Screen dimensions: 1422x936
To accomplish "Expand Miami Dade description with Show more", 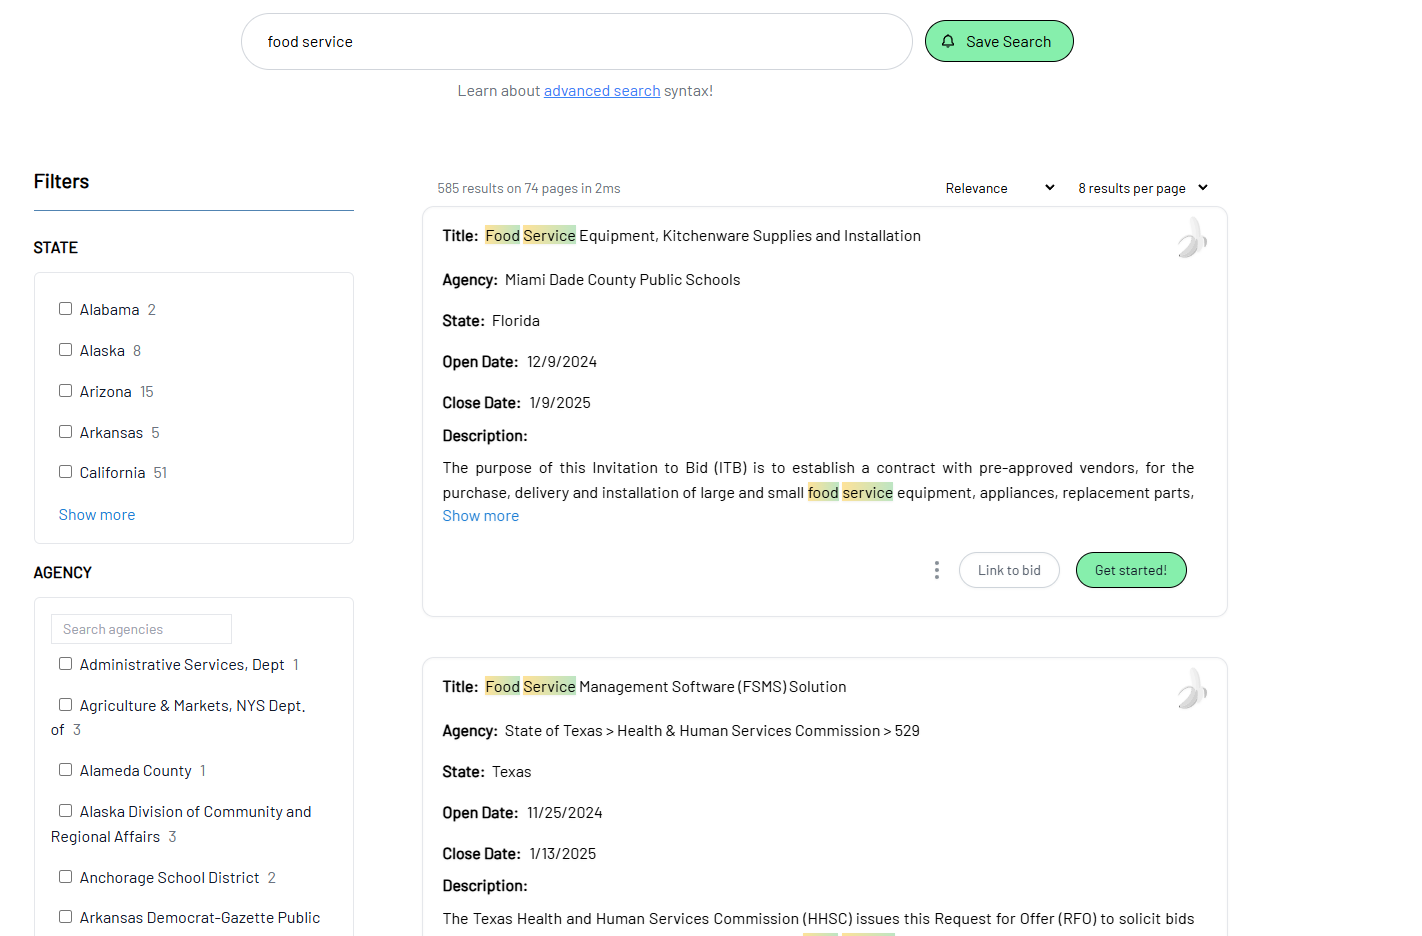I will pyautogui.click(x=481, y=516).
